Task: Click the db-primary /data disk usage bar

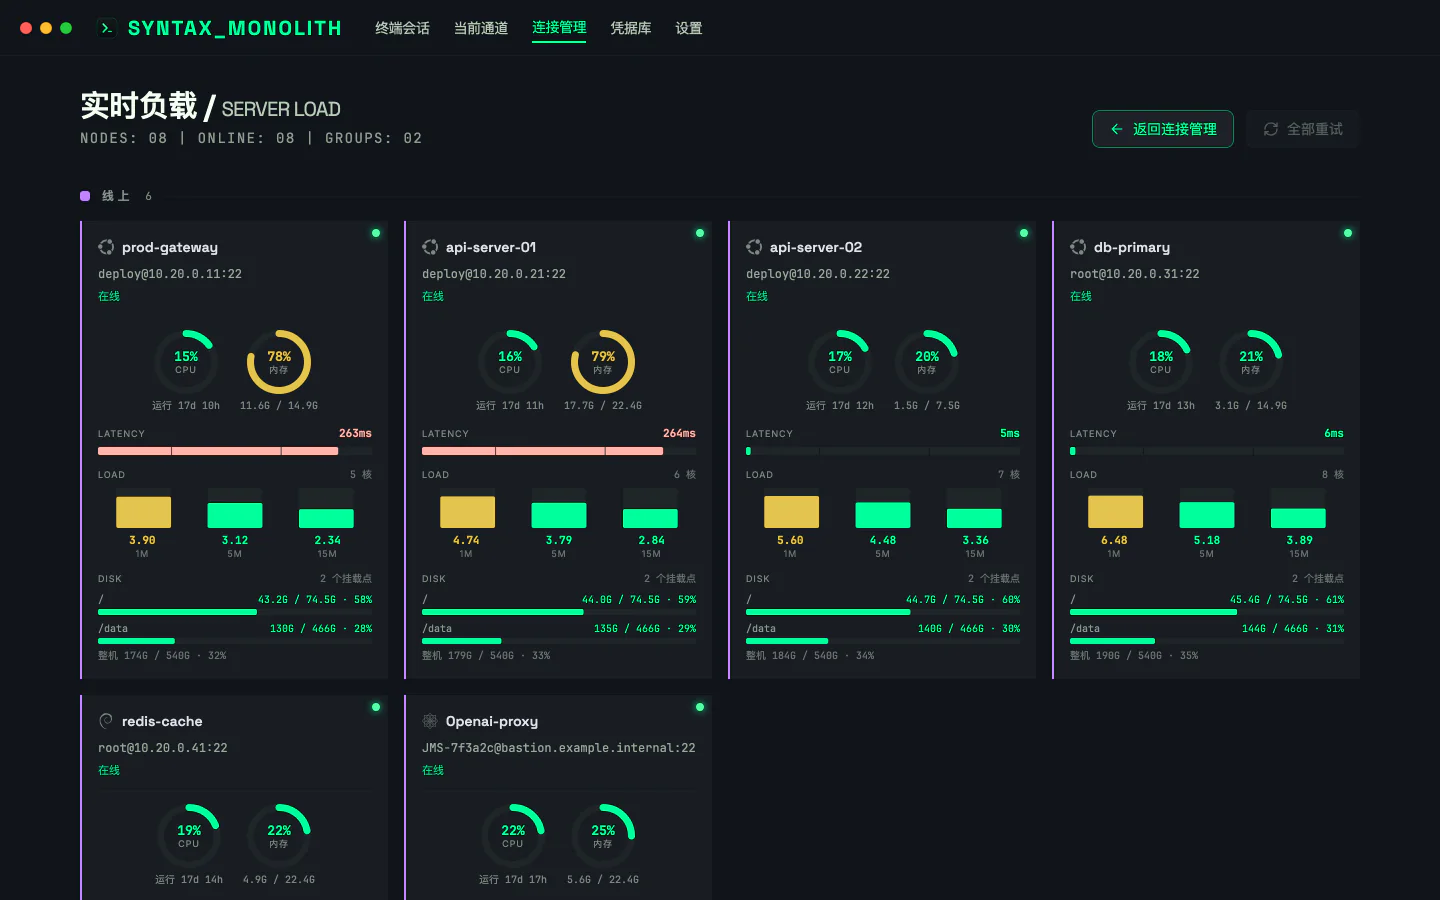Action: [1207, 641]
